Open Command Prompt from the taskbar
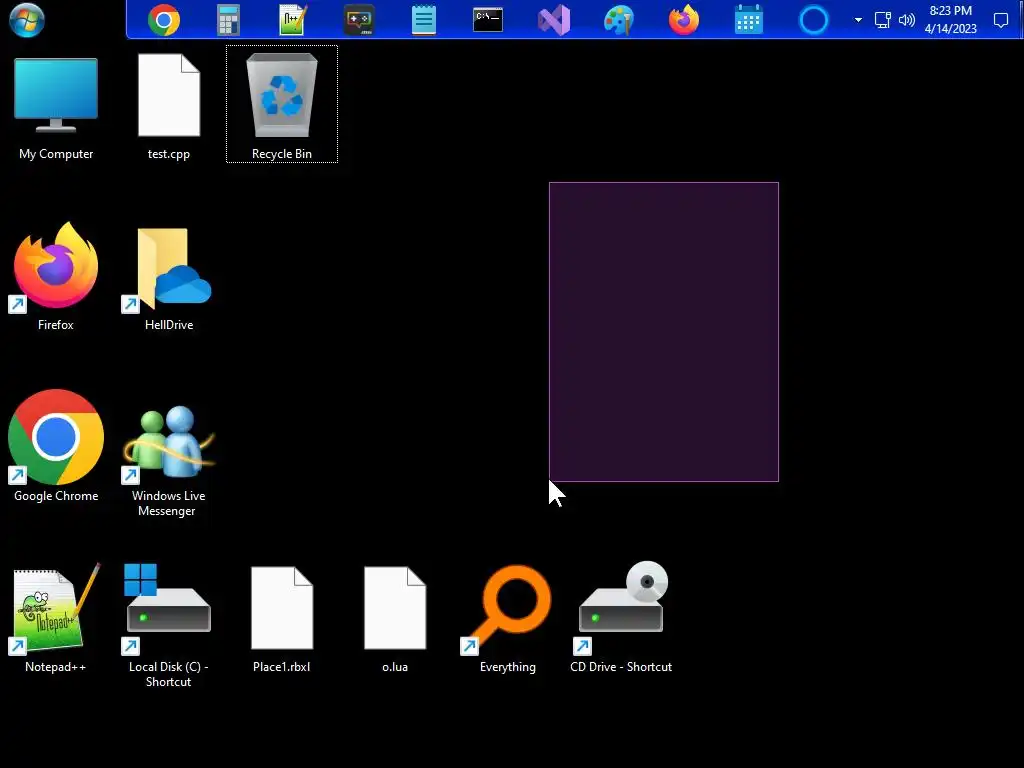1024x768 pixels. (x=488, y=20)
